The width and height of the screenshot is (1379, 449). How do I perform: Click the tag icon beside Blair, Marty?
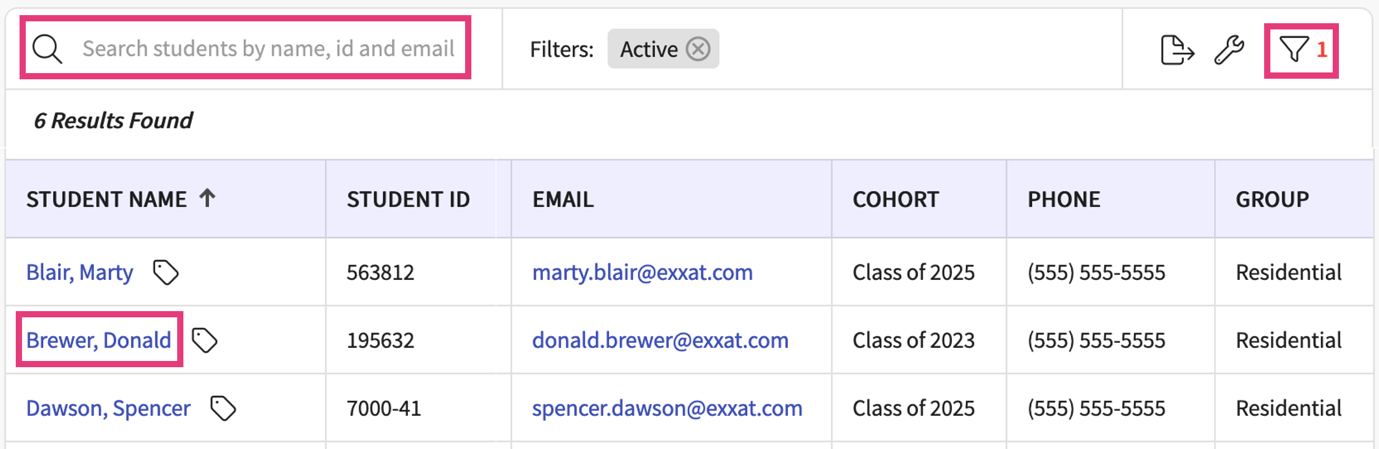pyautogui.click(x=166, y=272)
